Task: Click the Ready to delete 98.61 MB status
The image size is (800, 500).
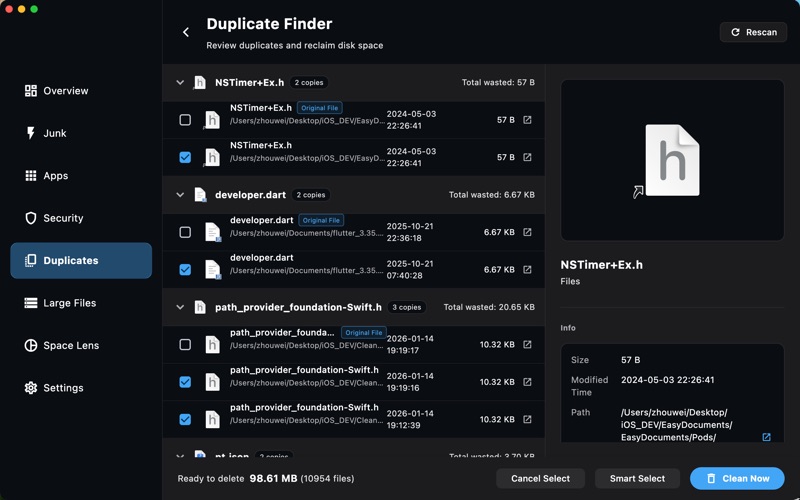Action: click(x=266, y=479)
